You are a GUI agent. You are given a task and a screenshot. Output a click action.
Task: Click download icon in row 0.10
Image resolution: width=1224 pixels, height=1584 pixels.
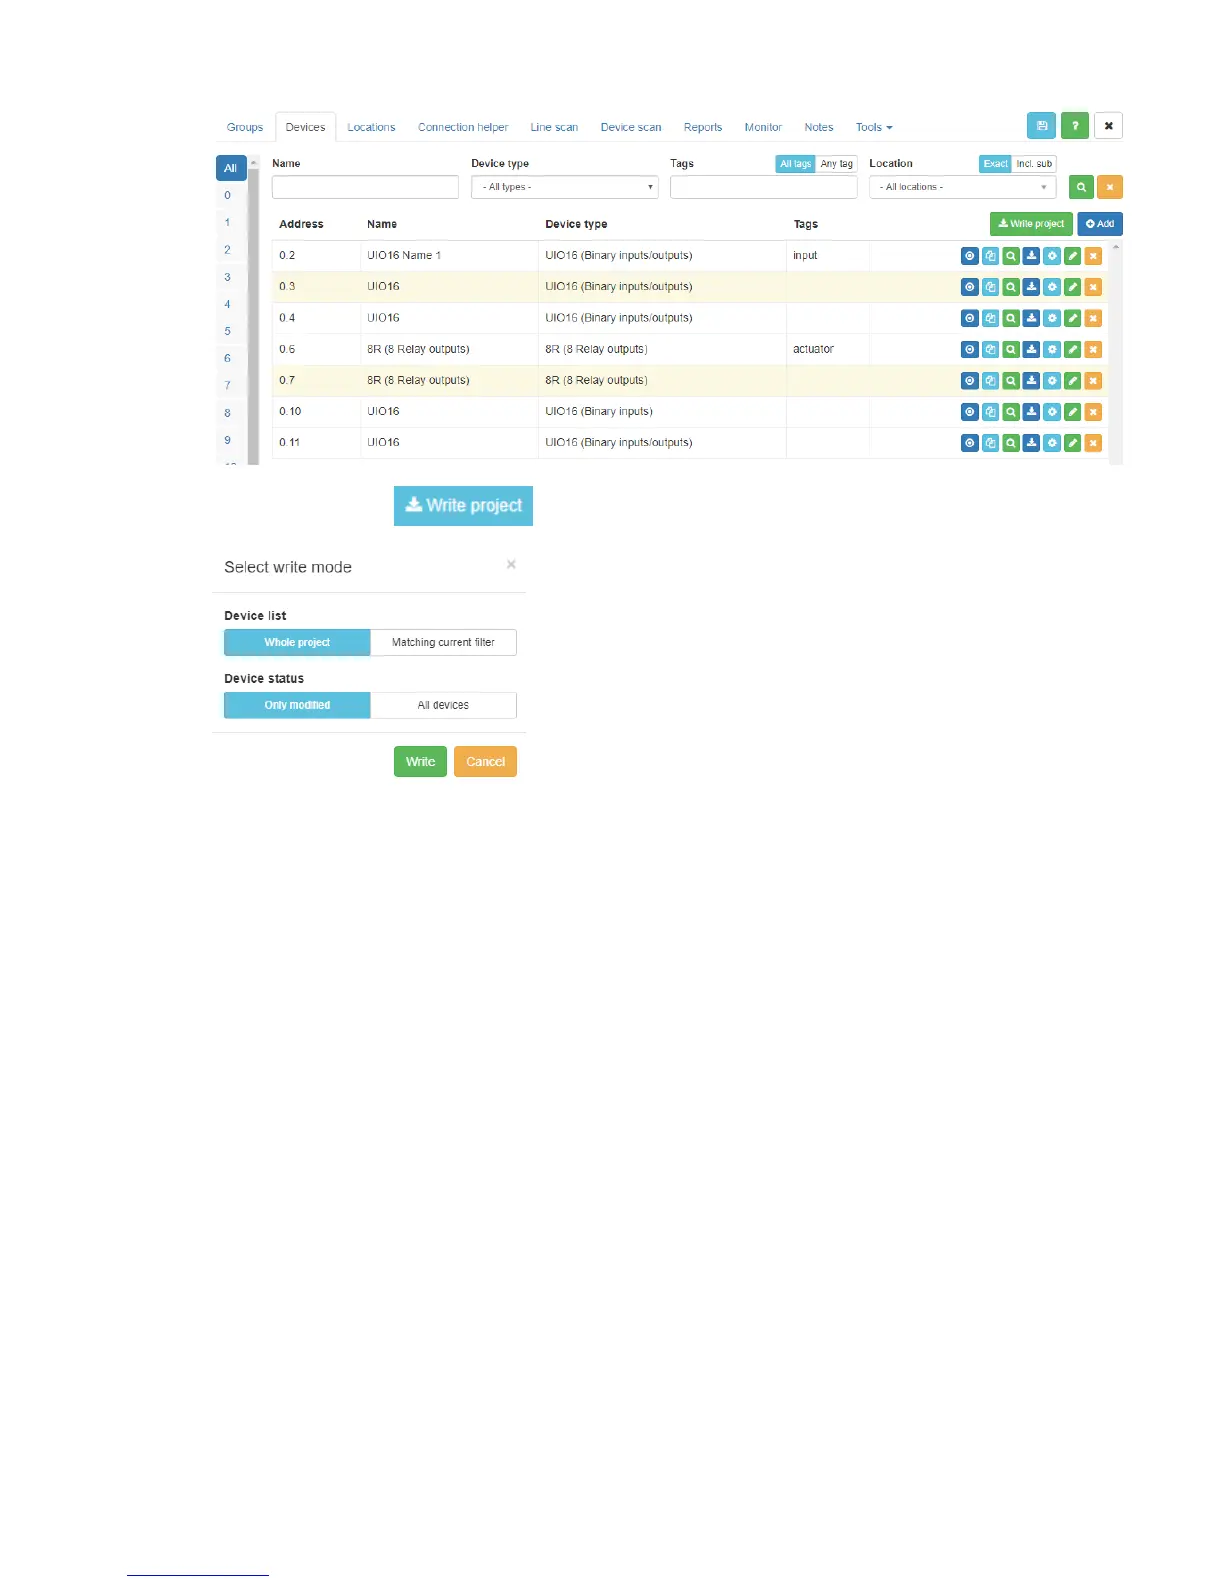tap(1031, 411)
